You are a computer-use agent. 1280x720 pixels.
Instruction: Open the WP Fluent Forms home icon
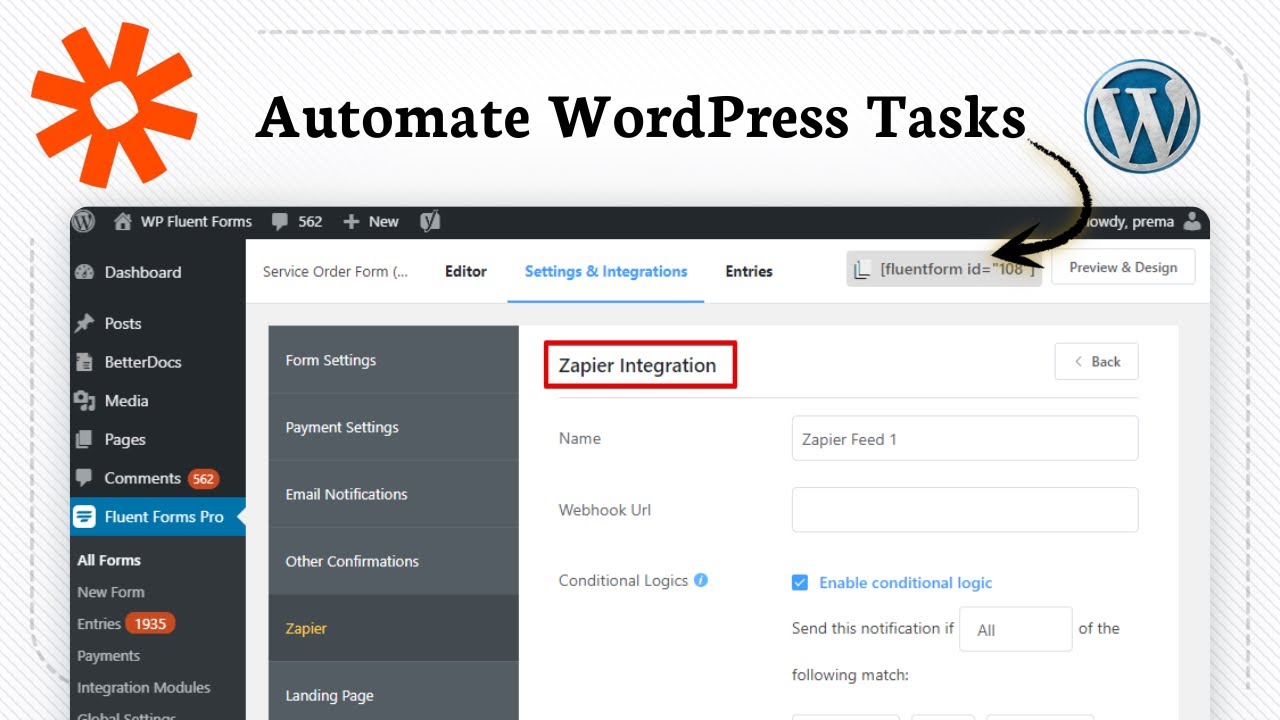coord(122,222)
